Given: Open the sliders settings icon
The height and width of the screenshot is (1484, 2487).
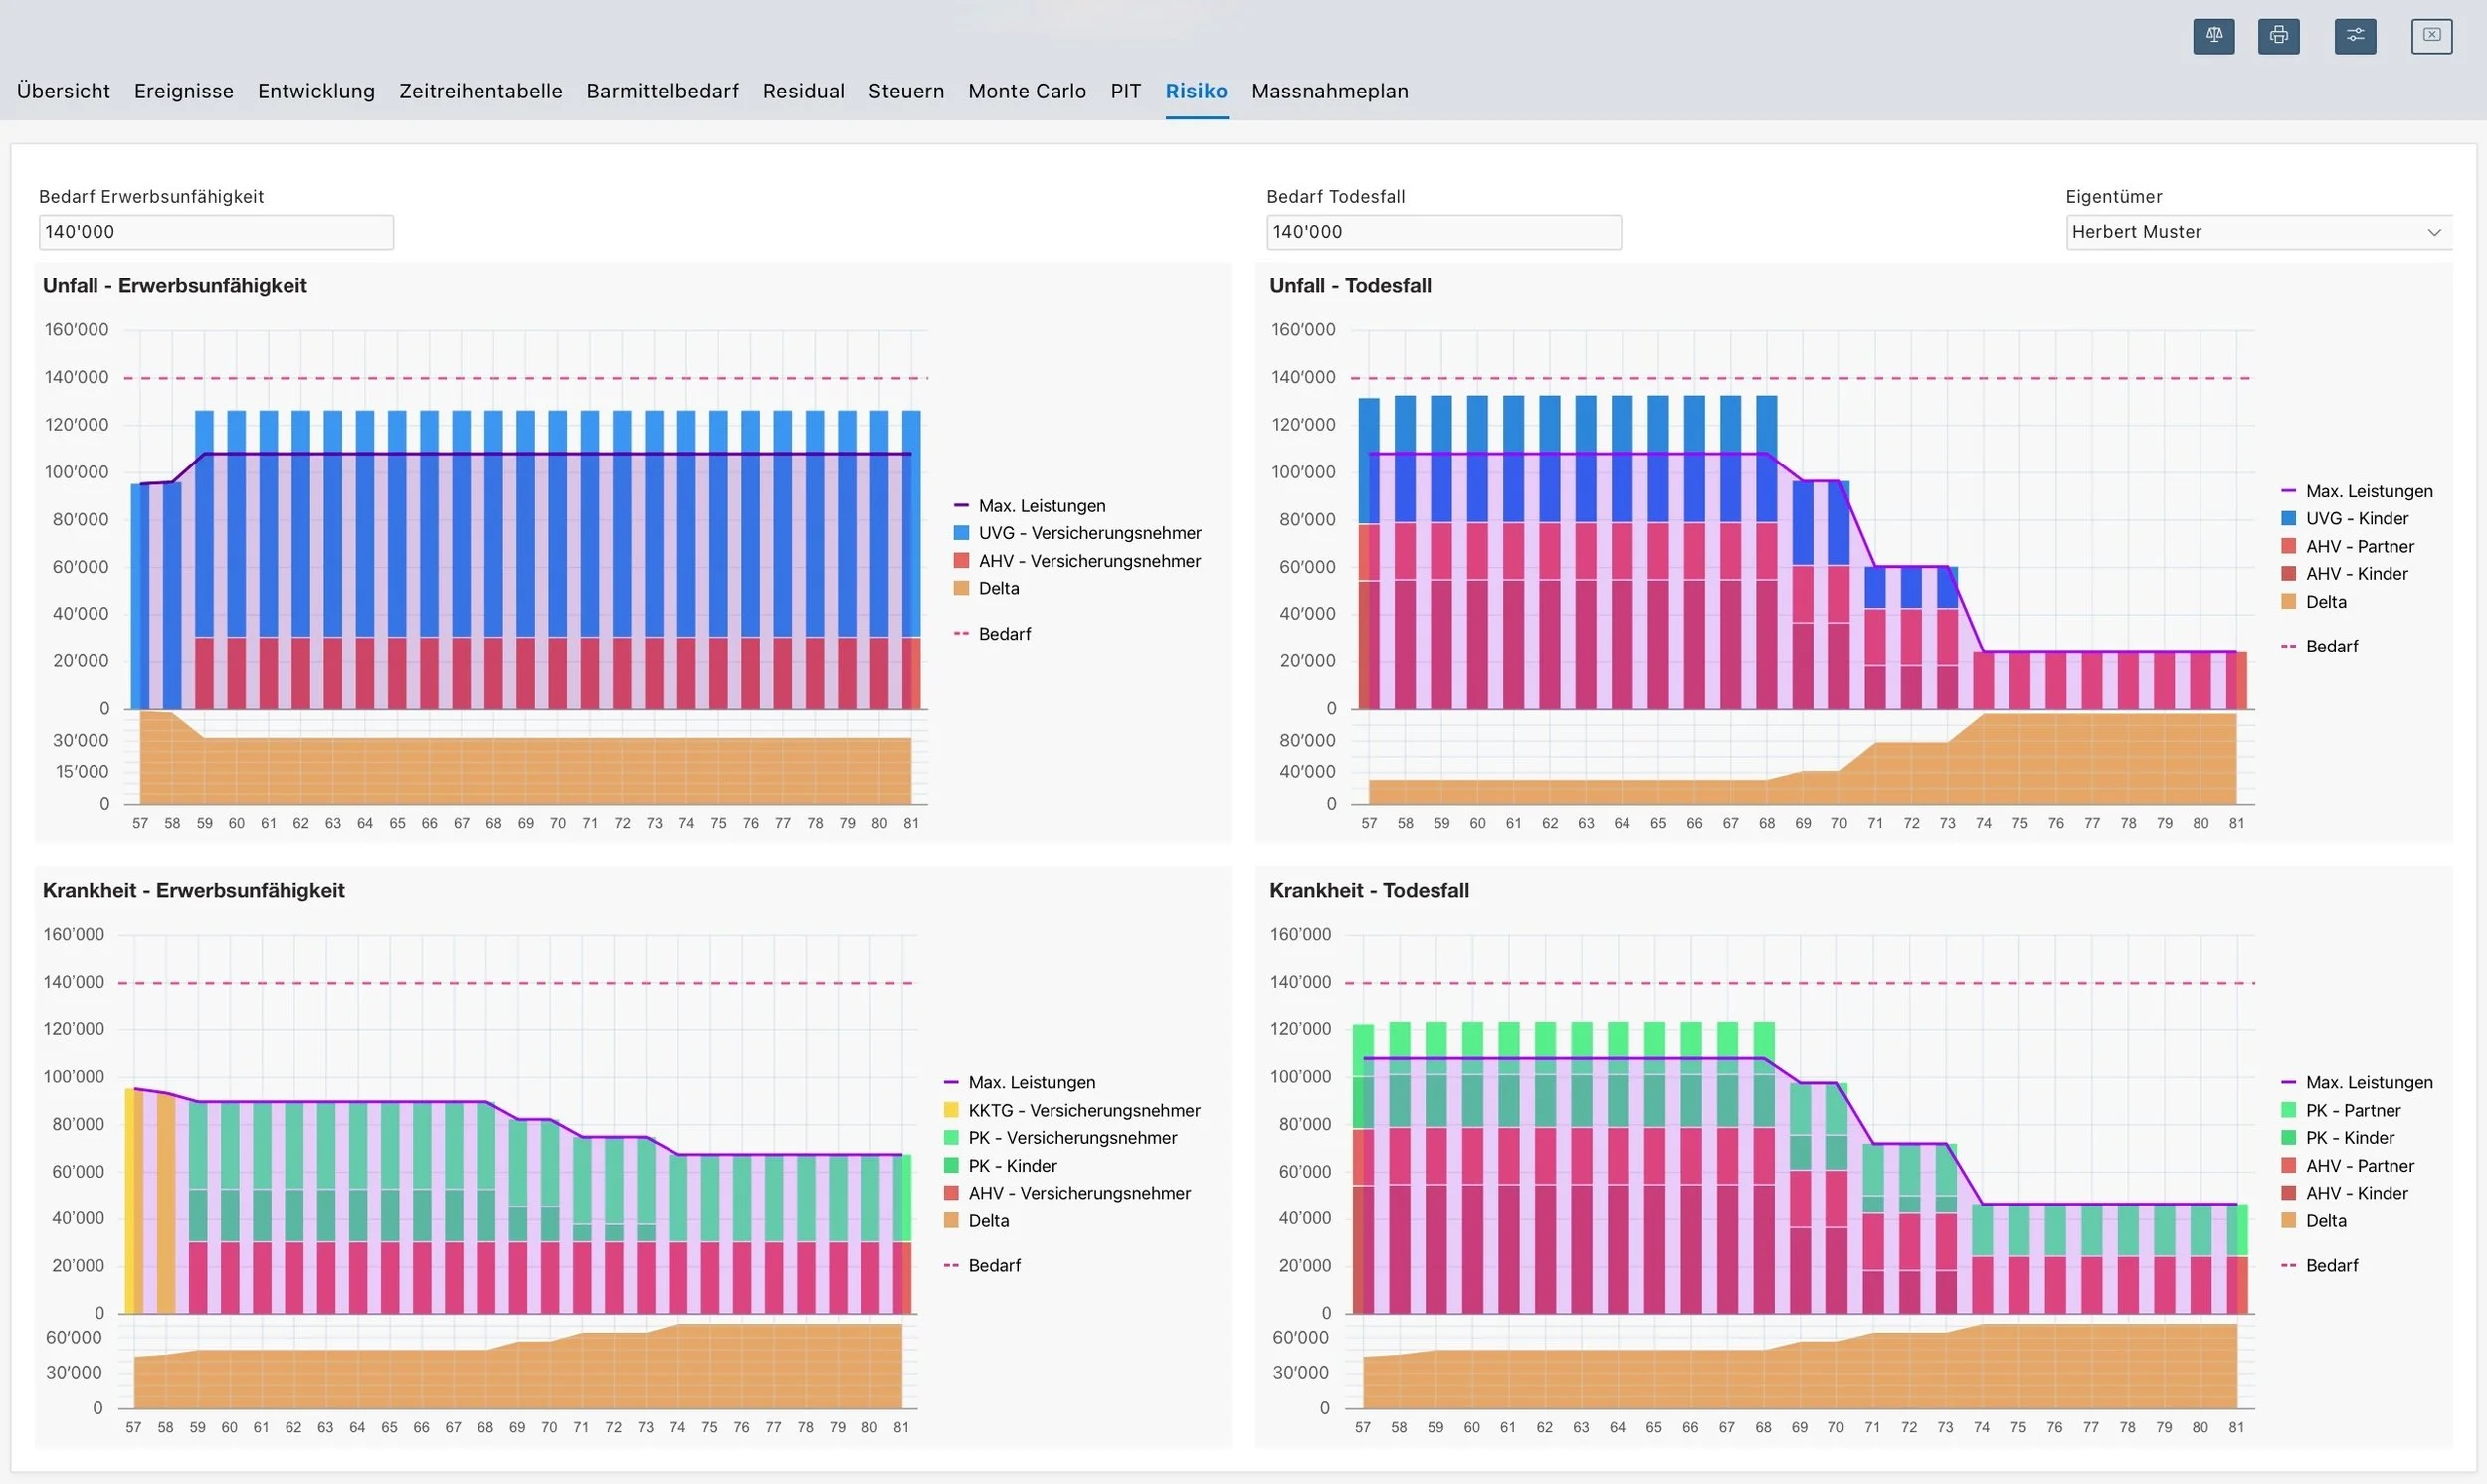Looking at the screenshot, I should click(2355, 36).
